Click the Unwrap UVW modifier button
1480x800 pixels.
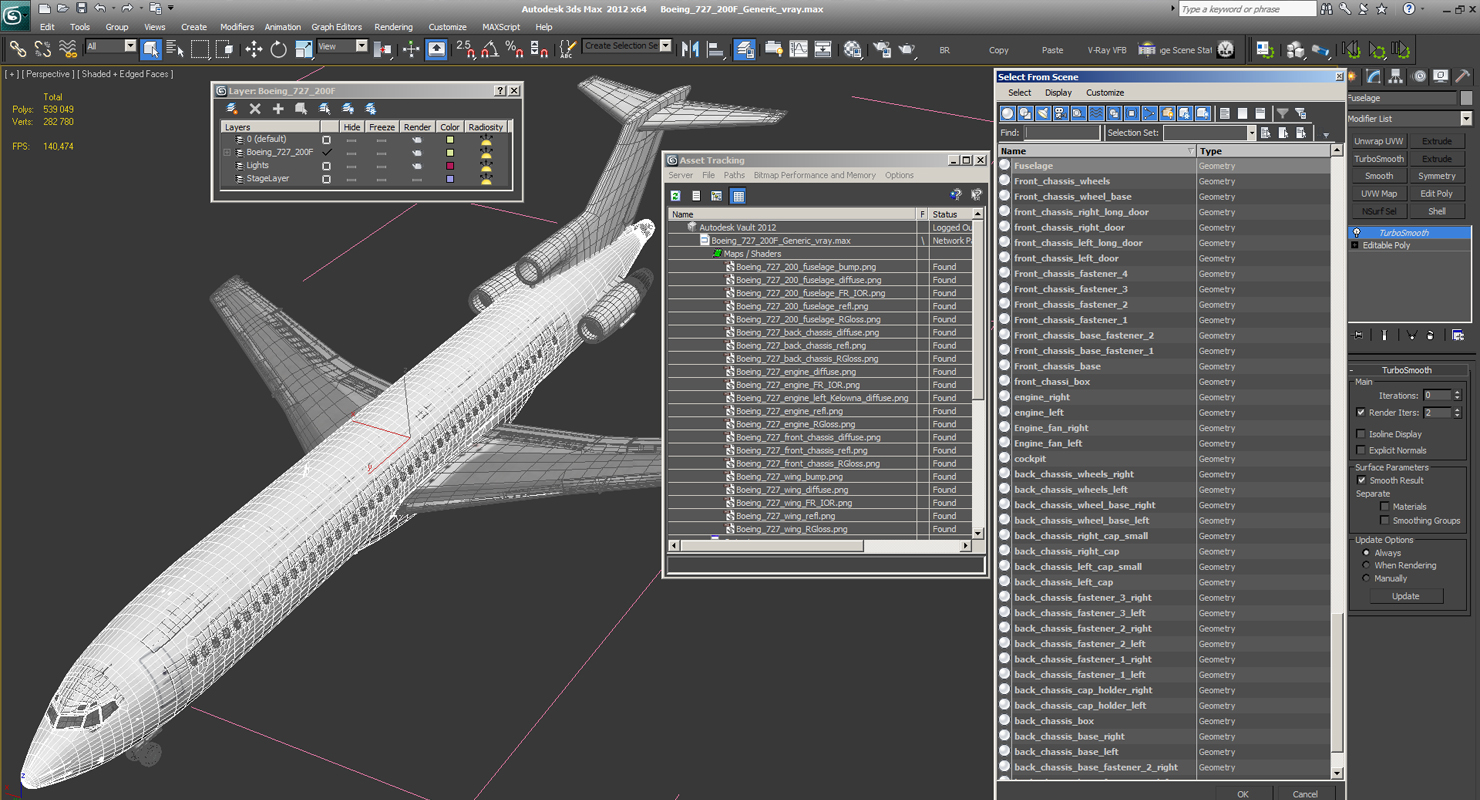pos(1379,141)
